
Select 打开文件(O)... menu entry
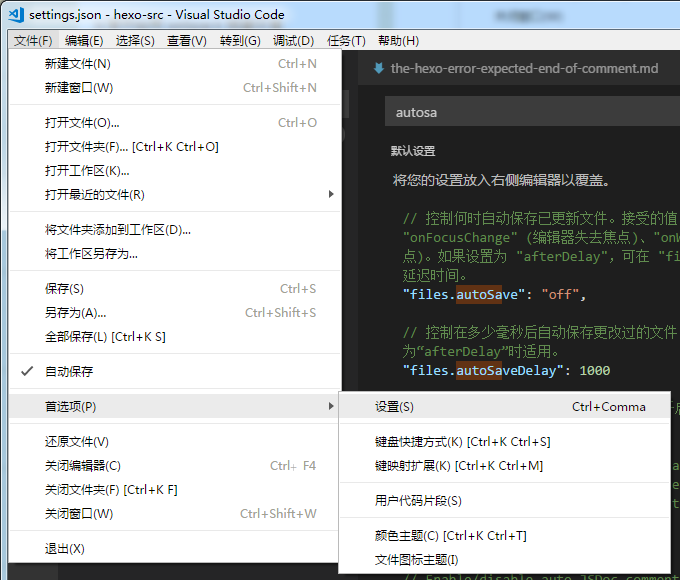[x=175, y=123]
